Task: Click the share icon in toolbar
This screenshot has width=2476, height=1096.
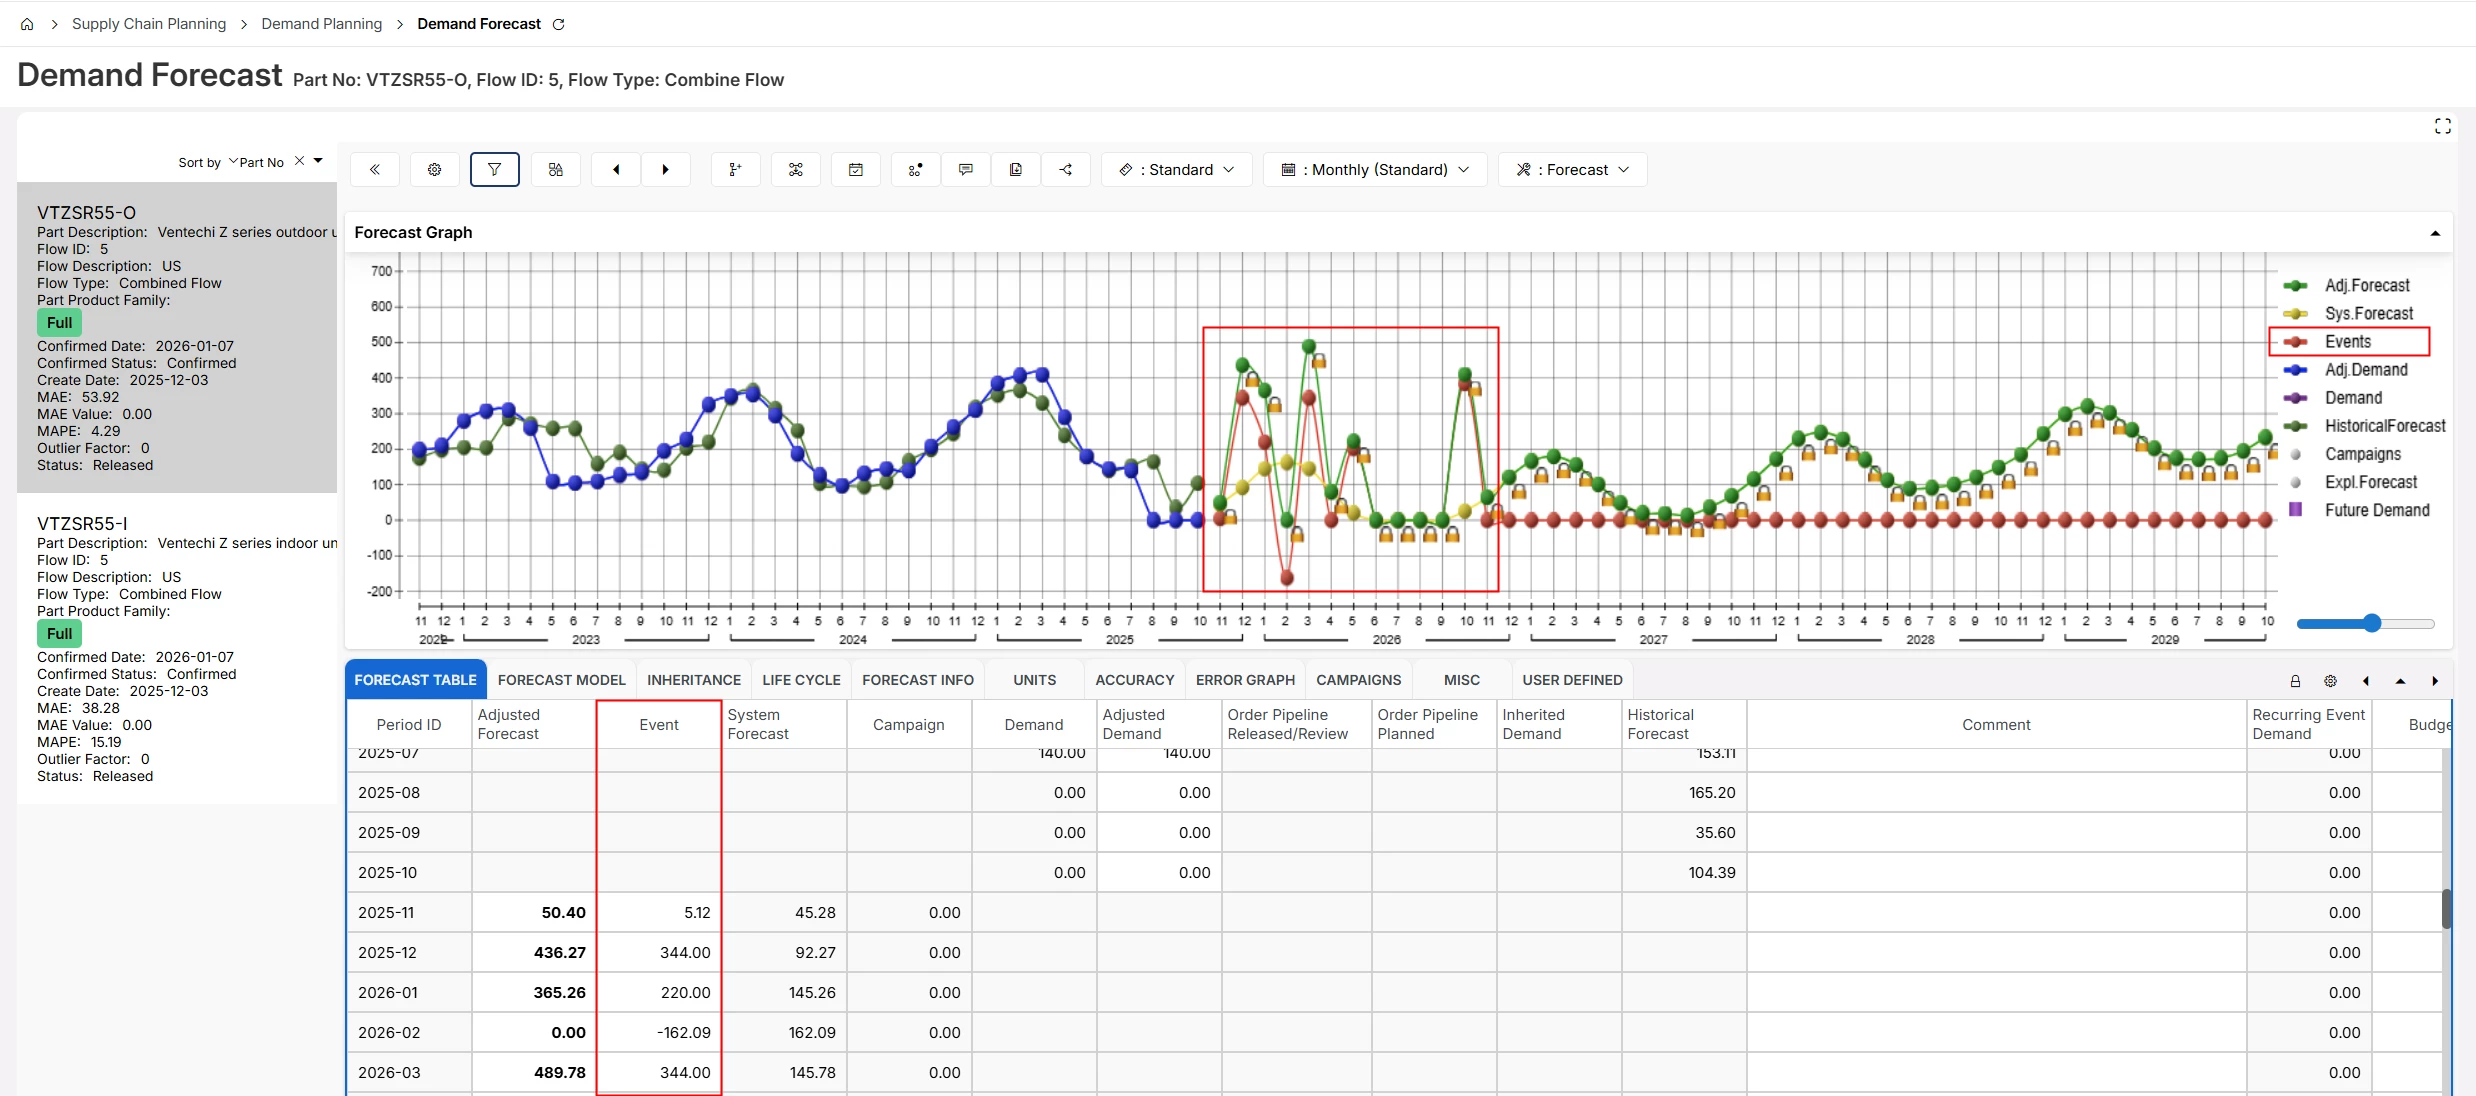Action: (x=1066, y=170)
